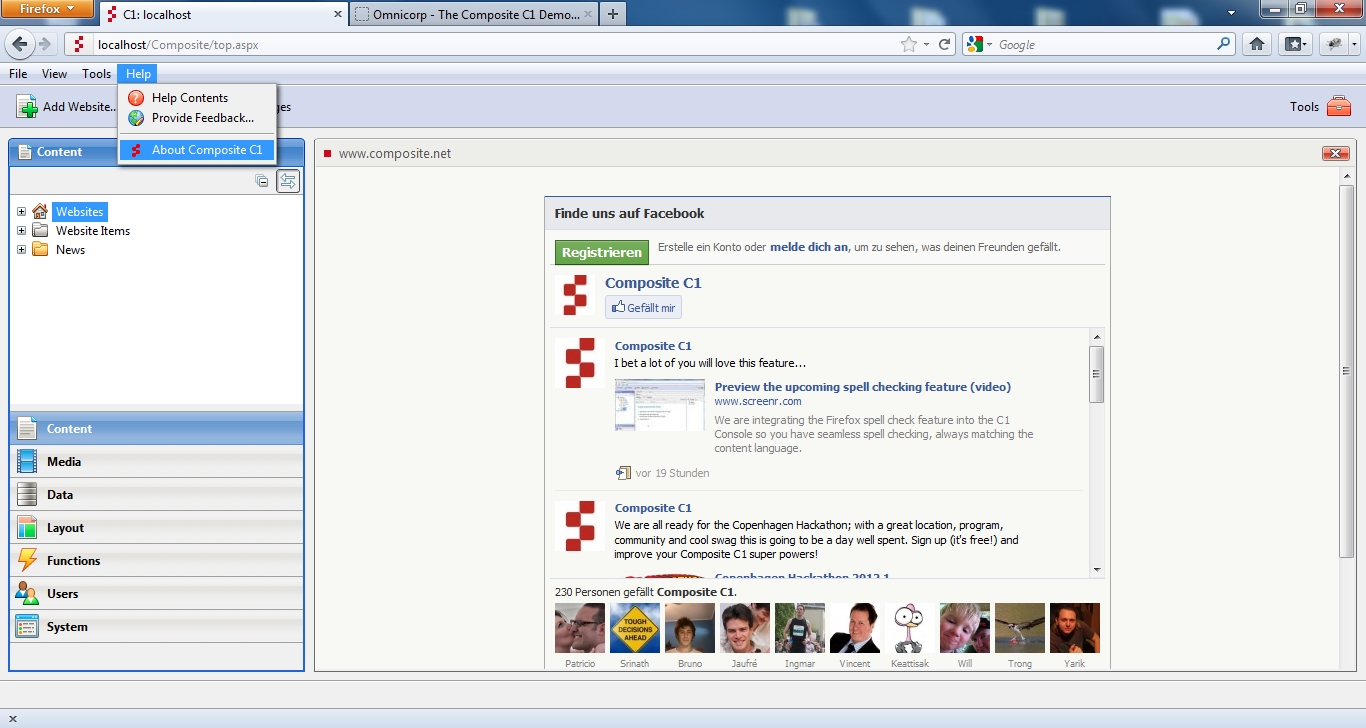This screenshot has height=728, width=1366.
Task: Switch to the Data perspective
Action: pos(60,495)
